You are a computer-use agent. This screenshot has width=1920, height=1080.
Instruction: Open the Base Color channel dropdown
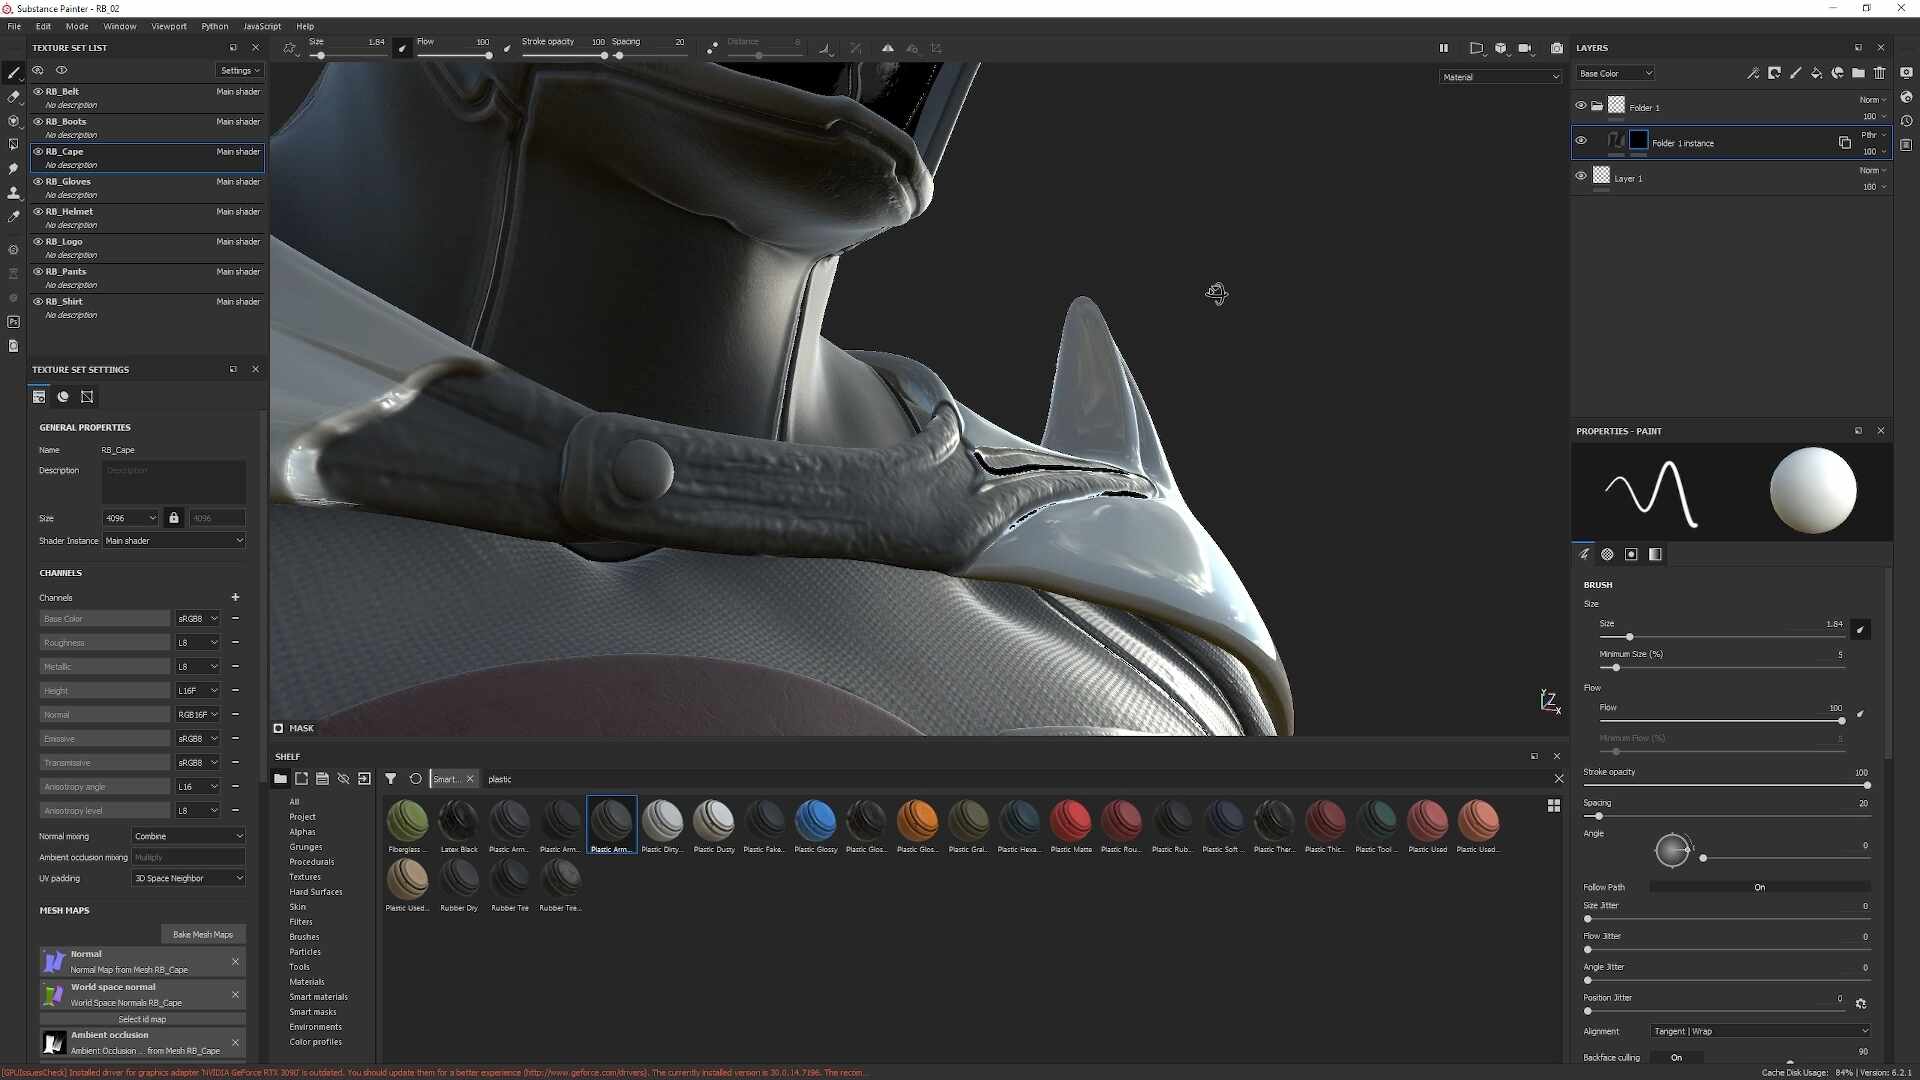point(1615,73)
